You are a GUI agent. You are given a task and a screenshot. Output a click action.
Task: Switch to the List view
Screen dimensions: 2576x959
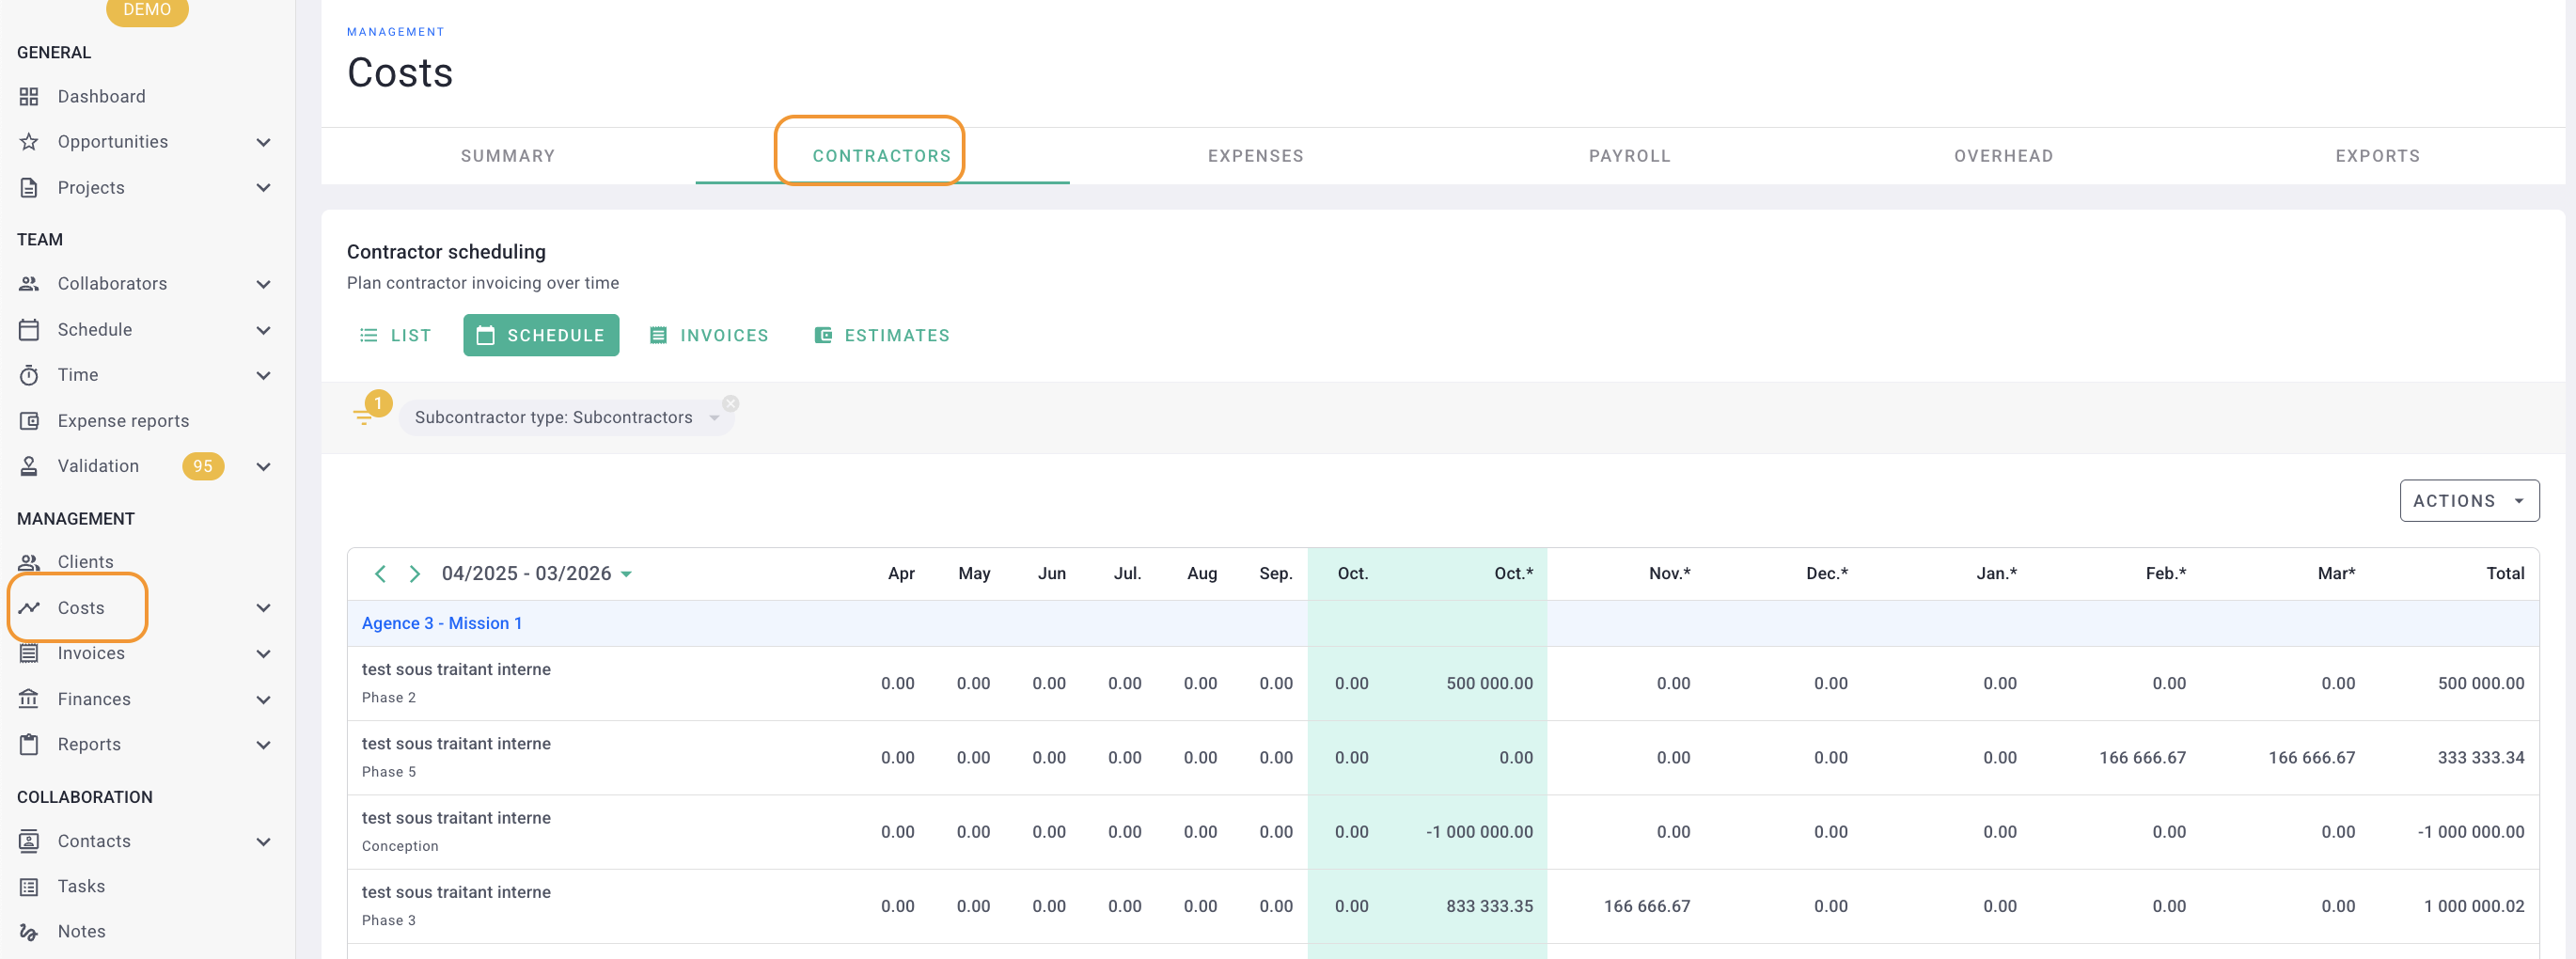396,336
